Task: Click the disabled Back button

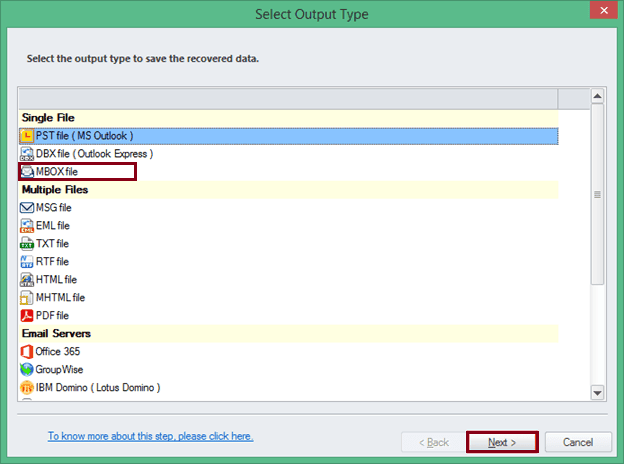Action: (x=434, y=442)
